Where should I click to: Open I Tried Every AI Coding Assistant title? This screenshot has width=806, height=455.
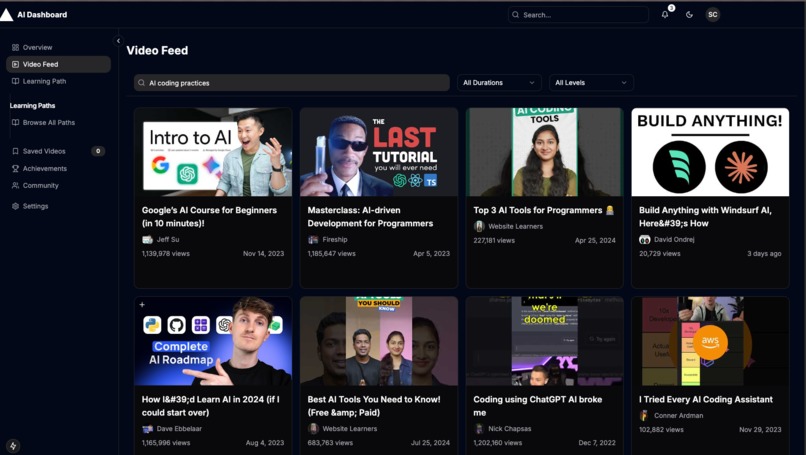[x=706, y=399]
